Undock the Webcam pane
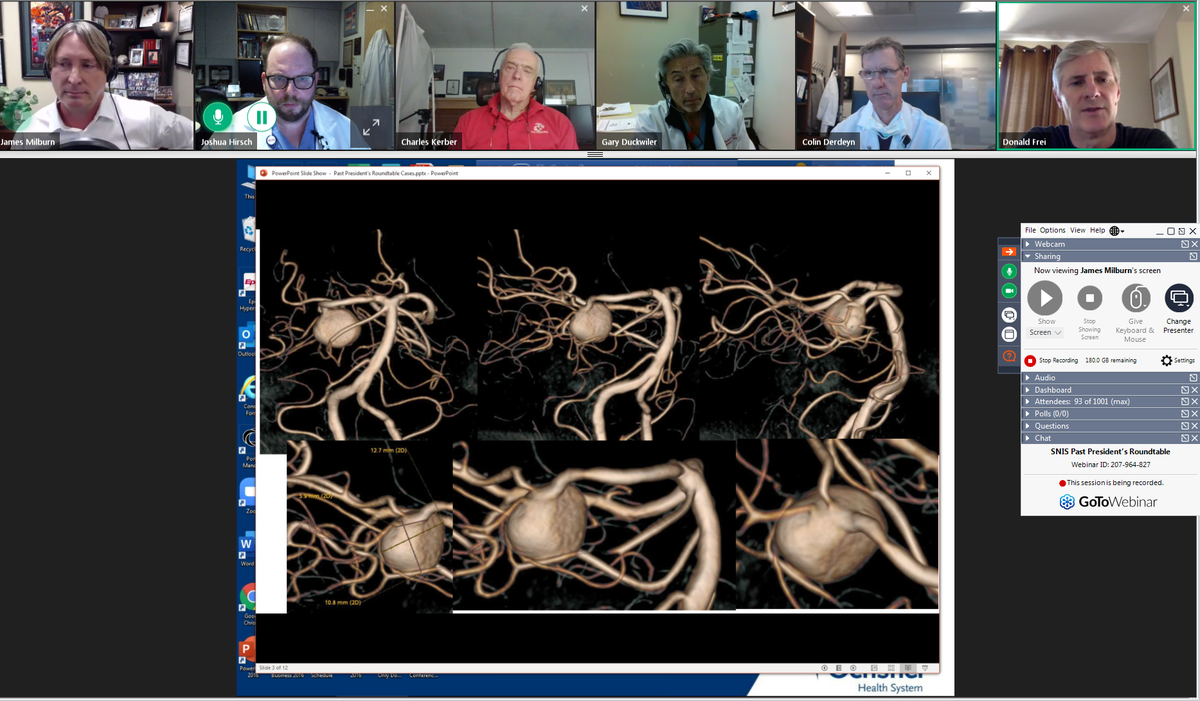This screenshot has width=1200, height=701. (x=1185, y=244)
